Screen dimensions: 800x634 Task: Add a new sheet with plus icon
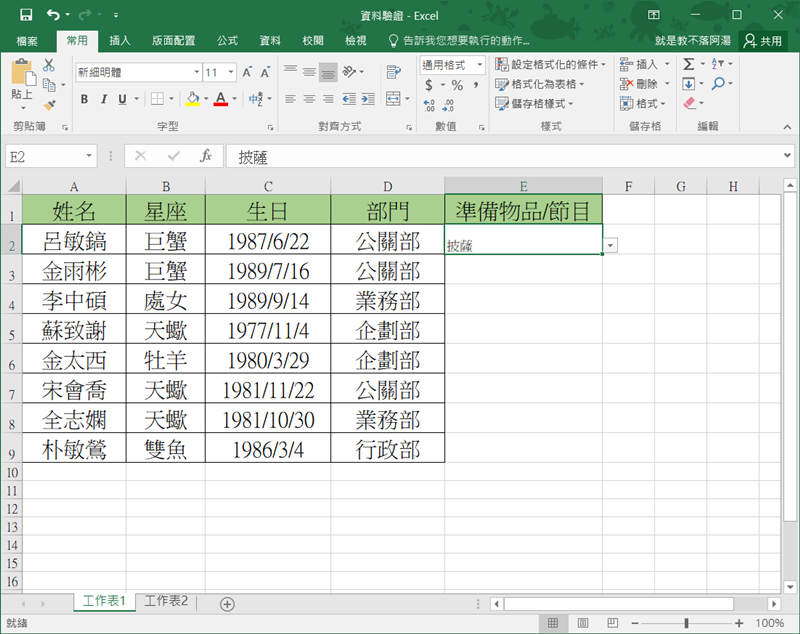pyautogui.click(x=227, y=603)
